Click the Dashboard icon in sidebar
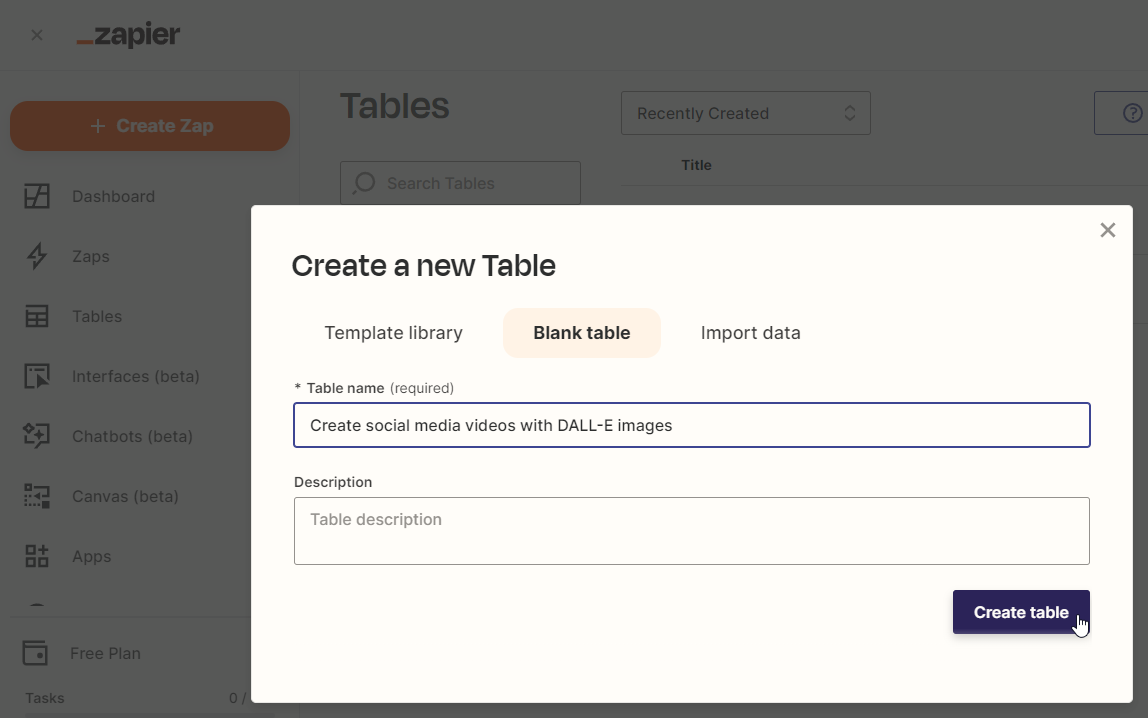The width and height of the screenshot is (1148, 718). pos(37,196)
